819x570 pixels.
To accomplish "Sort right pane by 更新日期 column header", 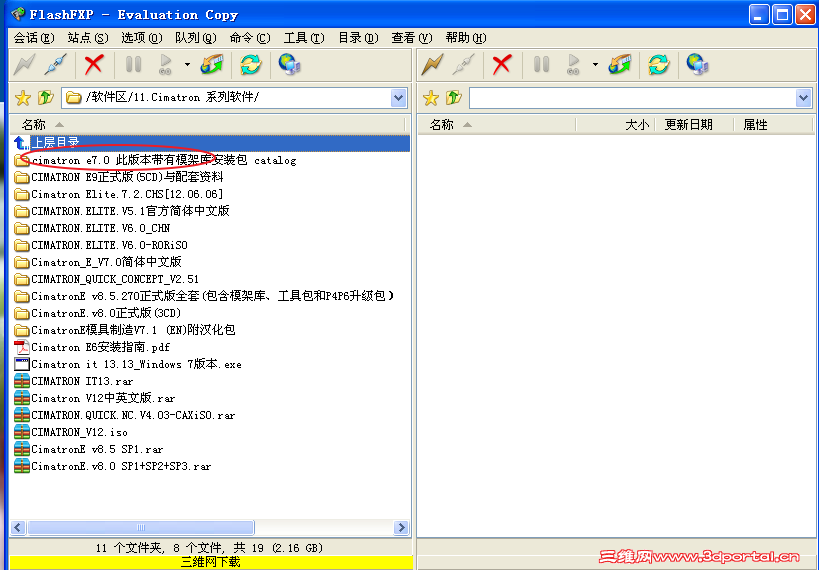I will (x=695, y=124).
